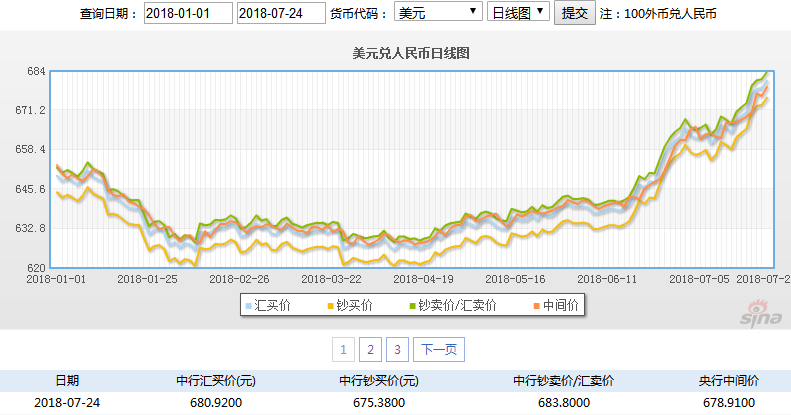Image resolution: width=791 pixels, height=415 pixels.
Task: Open the 美元 currency code dropdown
Action: pyautogui.click(x=438, y=12)
